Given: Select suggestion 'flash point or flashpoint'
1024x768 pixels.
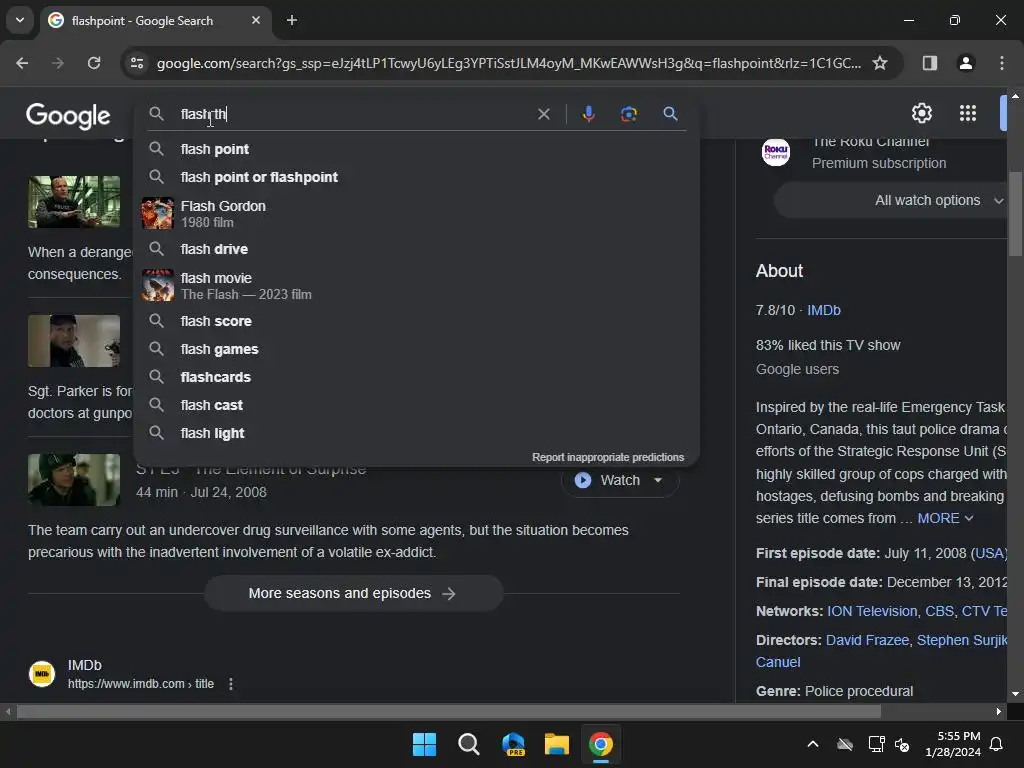Looking at the screenshot, I should coord(417,177).
